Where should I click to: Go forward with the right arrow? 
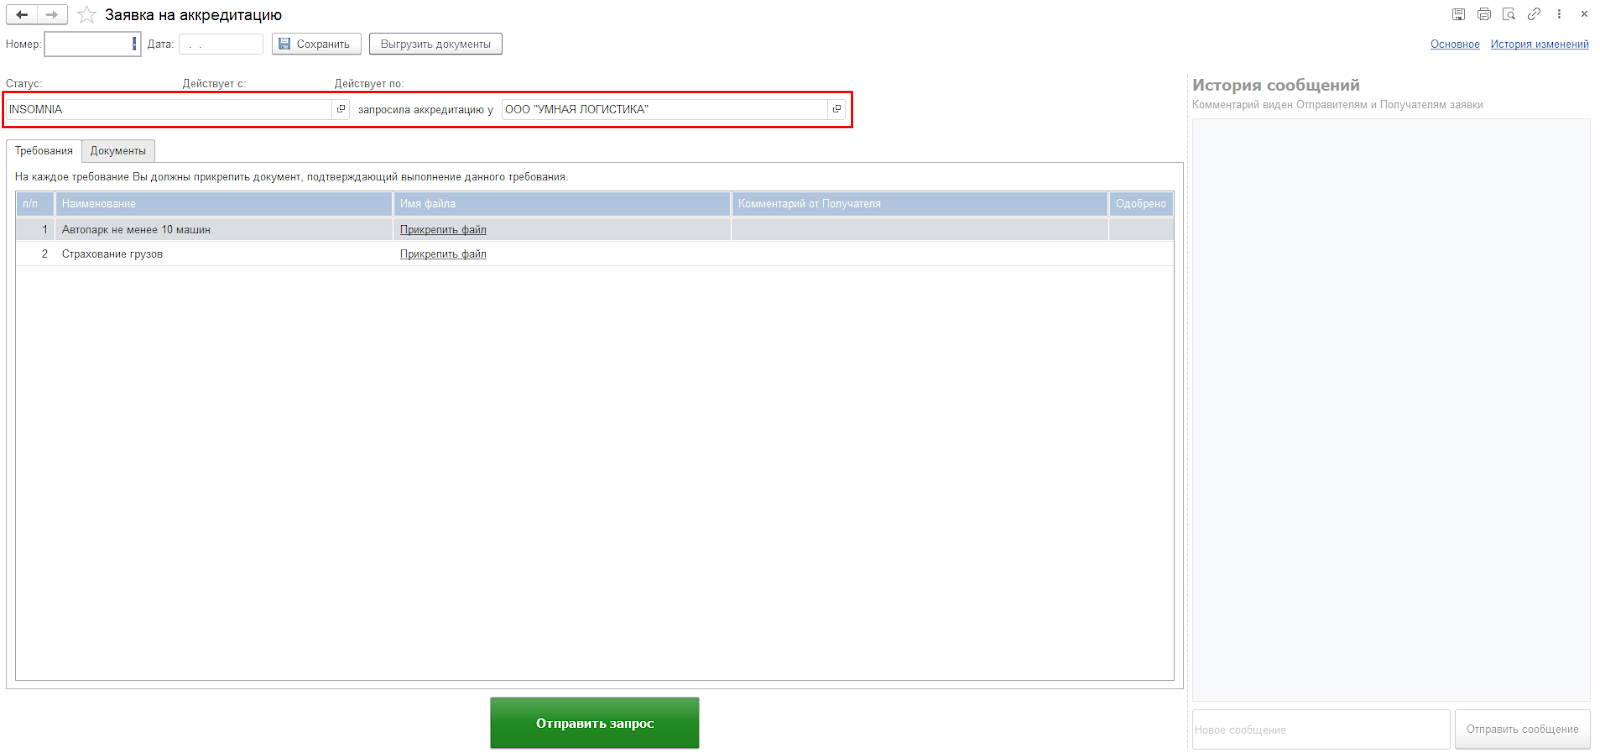pyautogui.click(x=52, y=15)
